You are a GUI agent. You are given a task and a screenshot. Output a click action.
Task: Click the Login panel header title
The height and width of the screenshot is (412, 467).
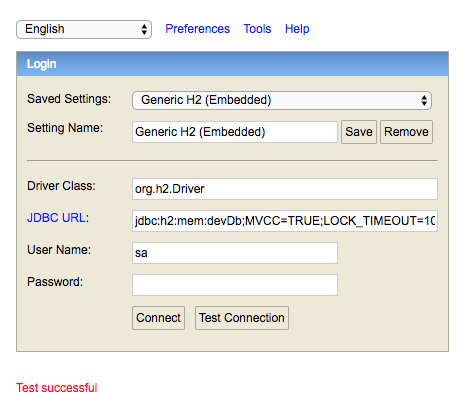(41, 64)
